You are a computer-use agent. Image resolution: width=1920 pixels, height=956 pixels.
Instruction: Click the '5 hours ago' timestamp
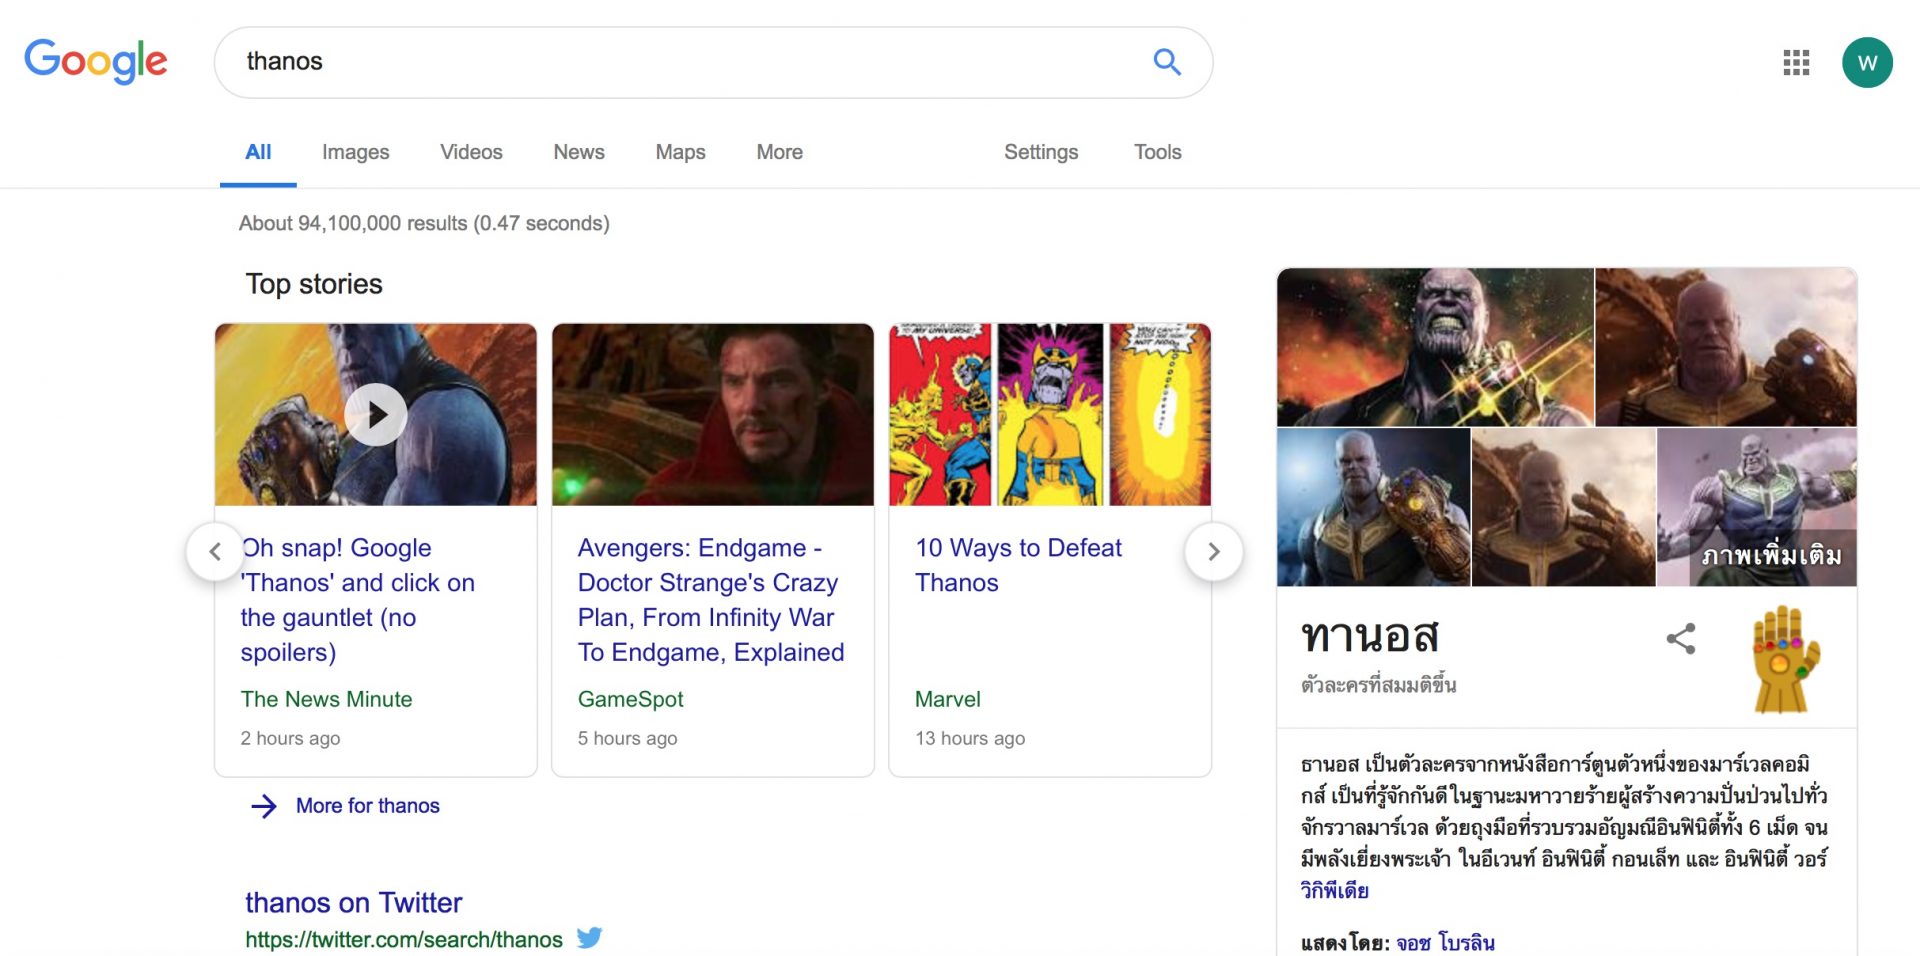[627, 738]
